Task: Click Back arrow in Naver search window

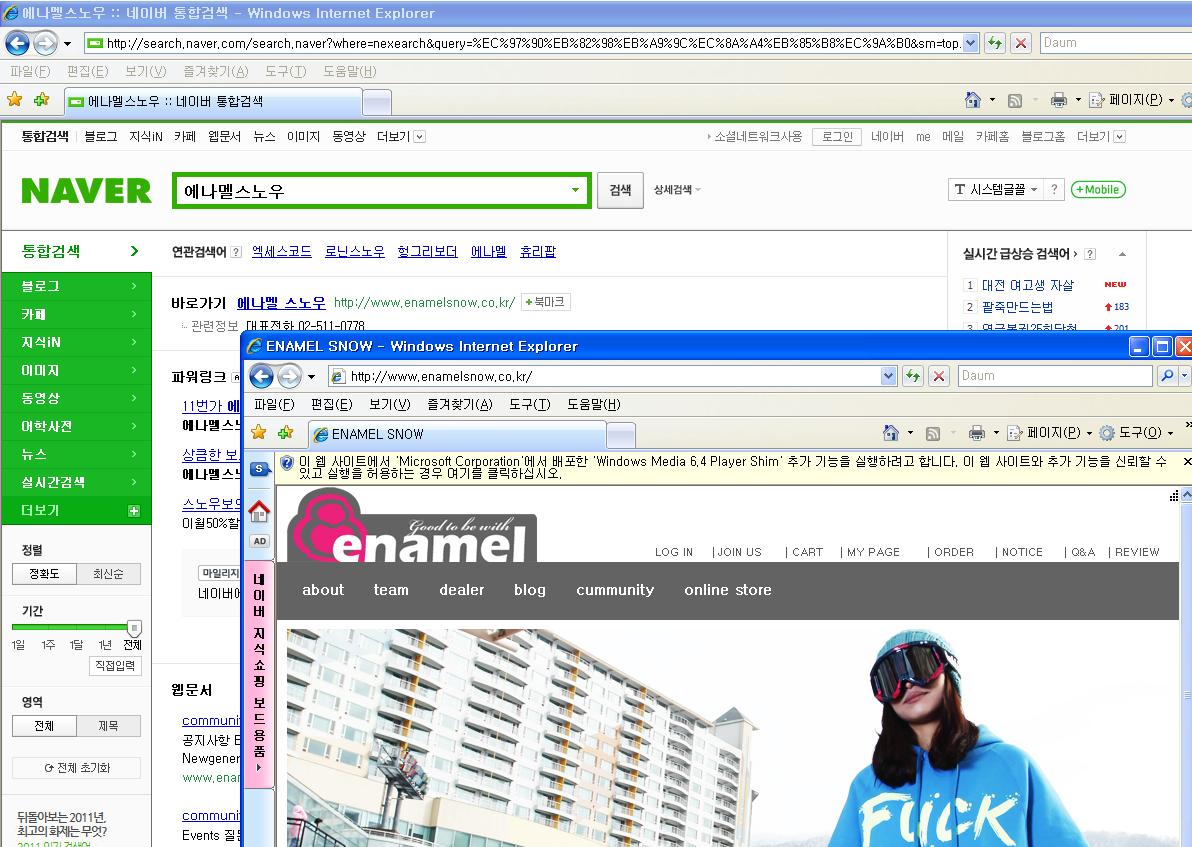Action: point(17,43)
